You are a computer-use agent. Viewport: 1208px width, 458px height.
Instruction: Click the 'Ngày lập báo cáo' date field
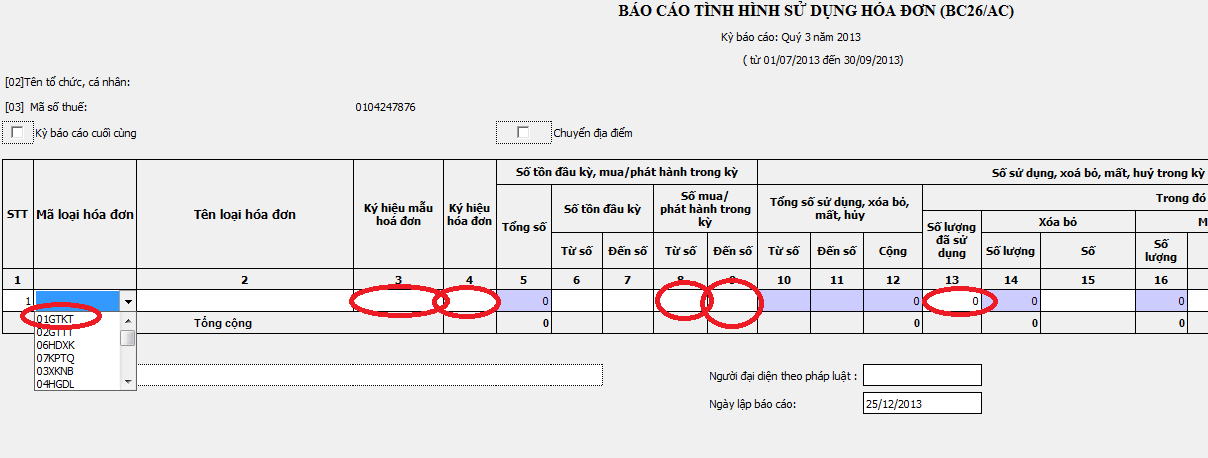921,403
